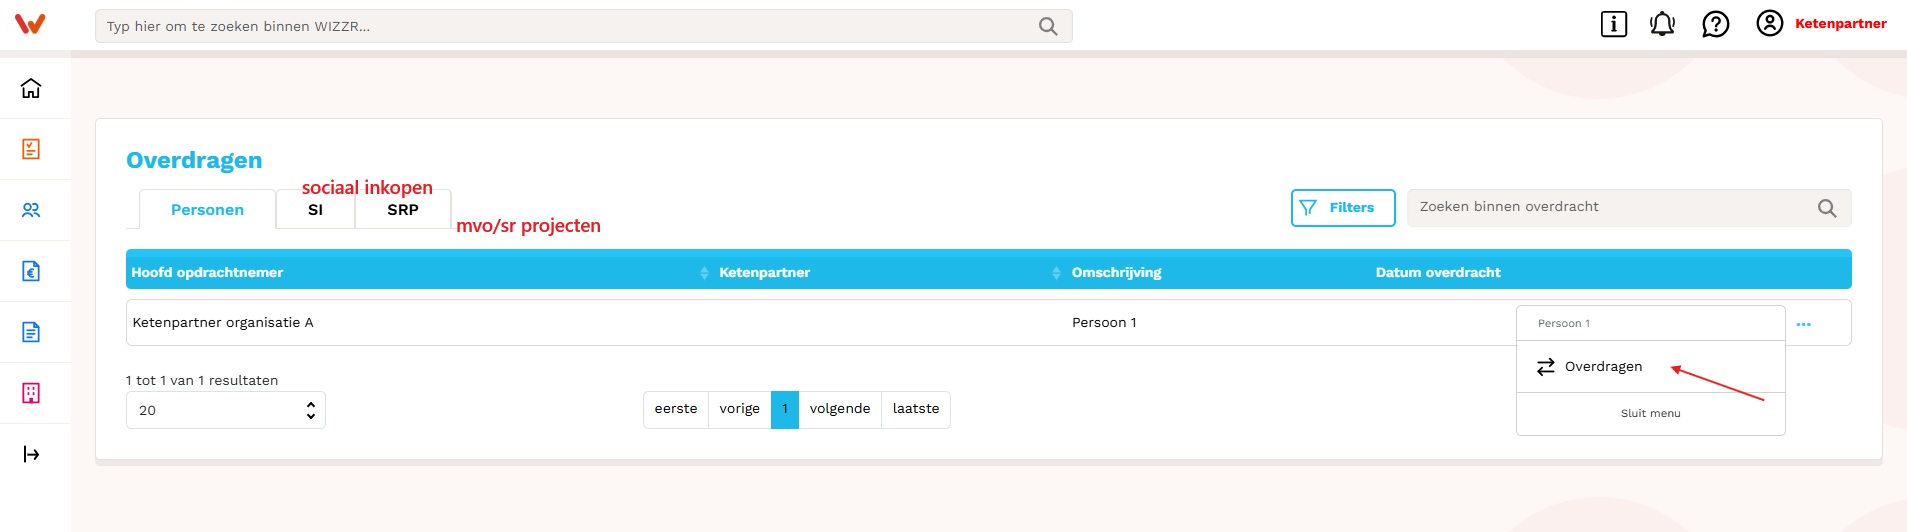Viewport: 1907px width, 532px height.
Task: Open the user profile icon
Action: (x=1770, y=23)
